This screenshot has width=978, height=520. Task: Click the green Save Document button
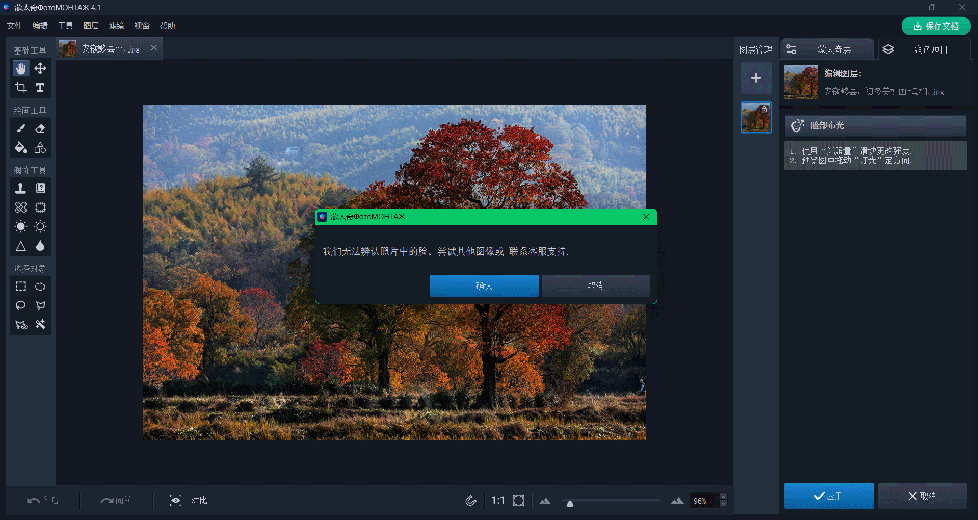(x=936, y=26)
